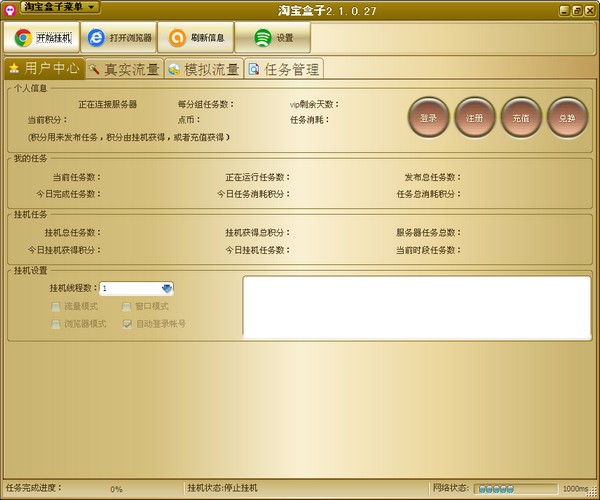Click the 网络状态 progress bar

tap(515, 489)
